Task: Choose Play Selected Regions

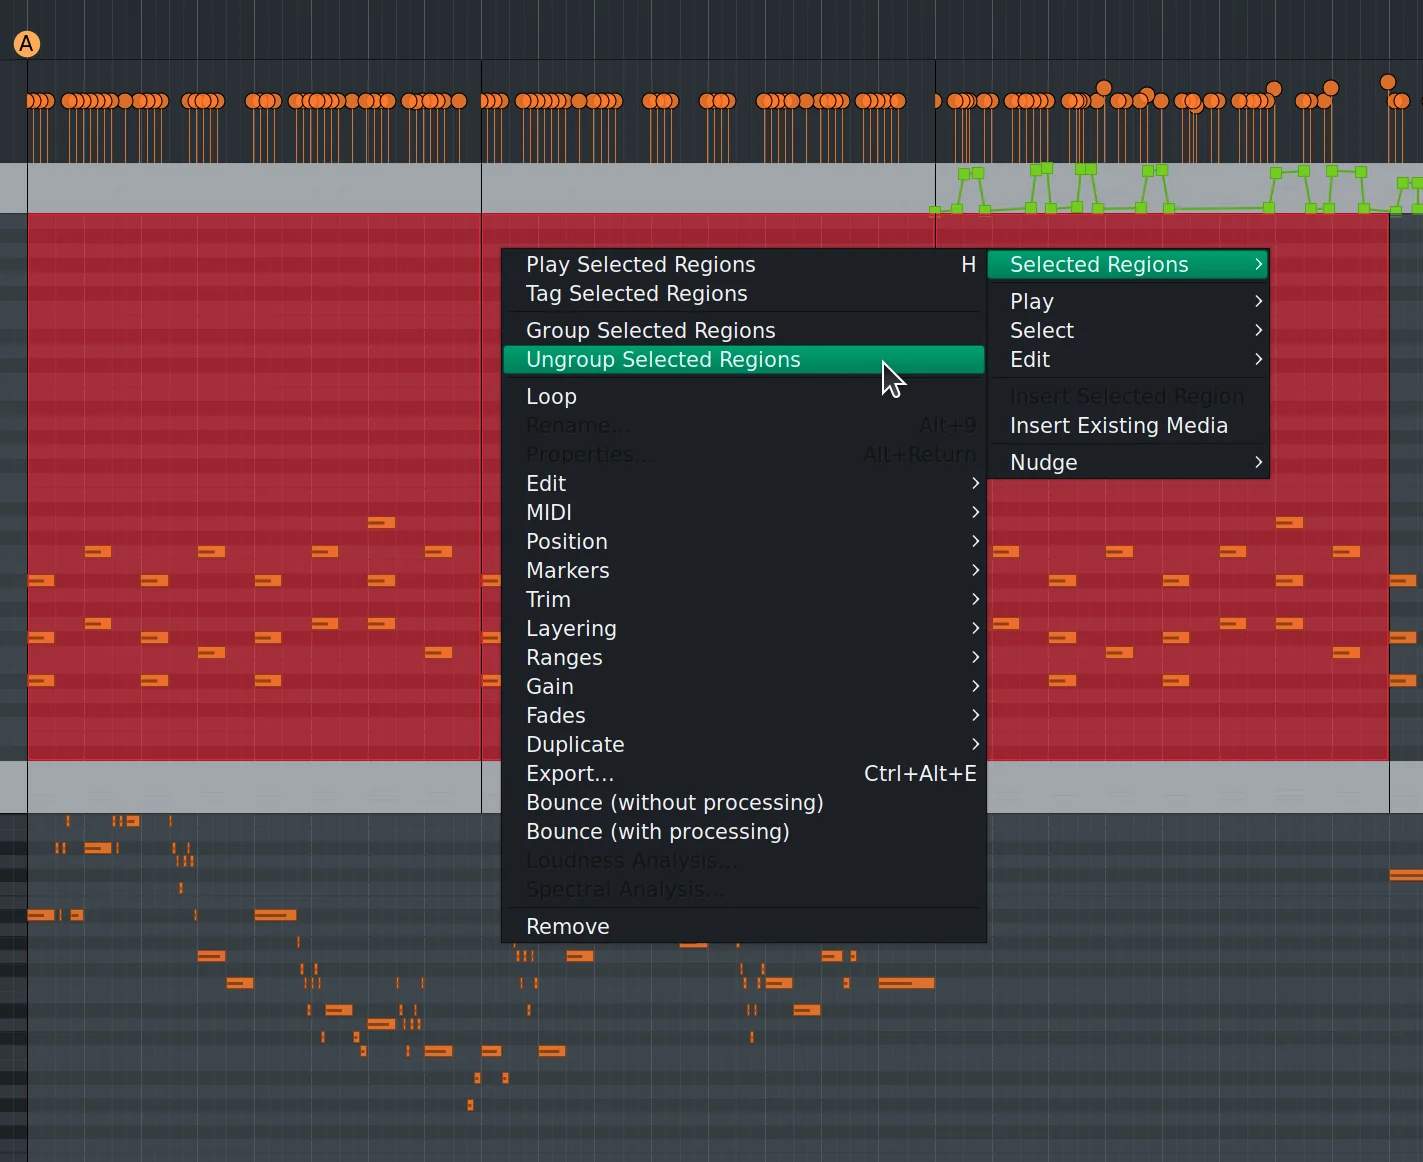Action: point(744,264)
